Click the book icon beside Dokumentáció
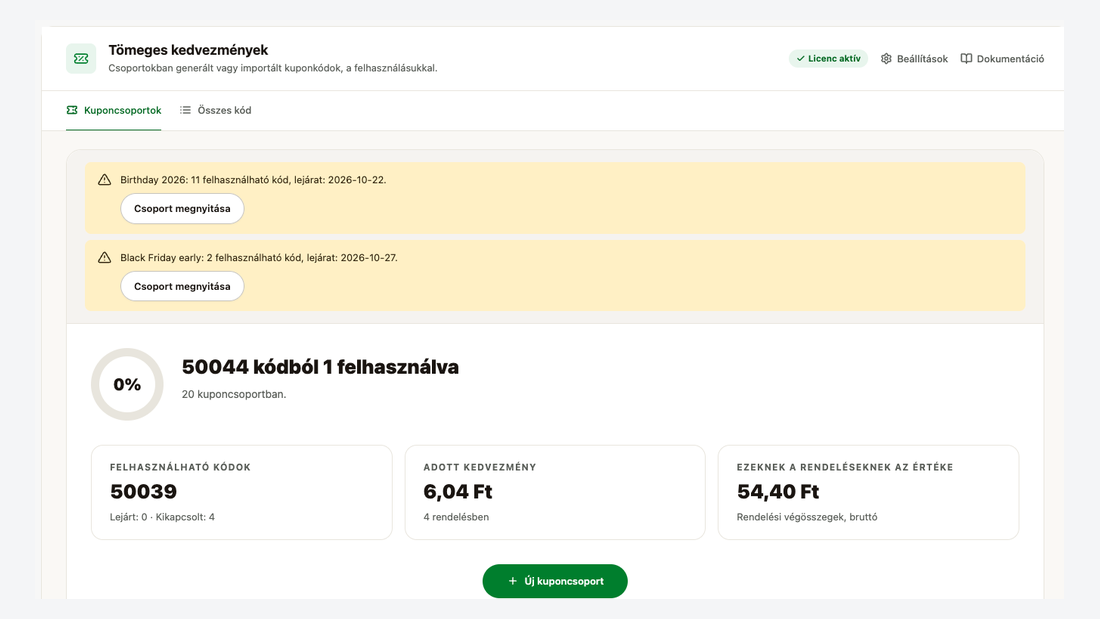This screenshot has height=619, width=1100. [x=966, y=59]
